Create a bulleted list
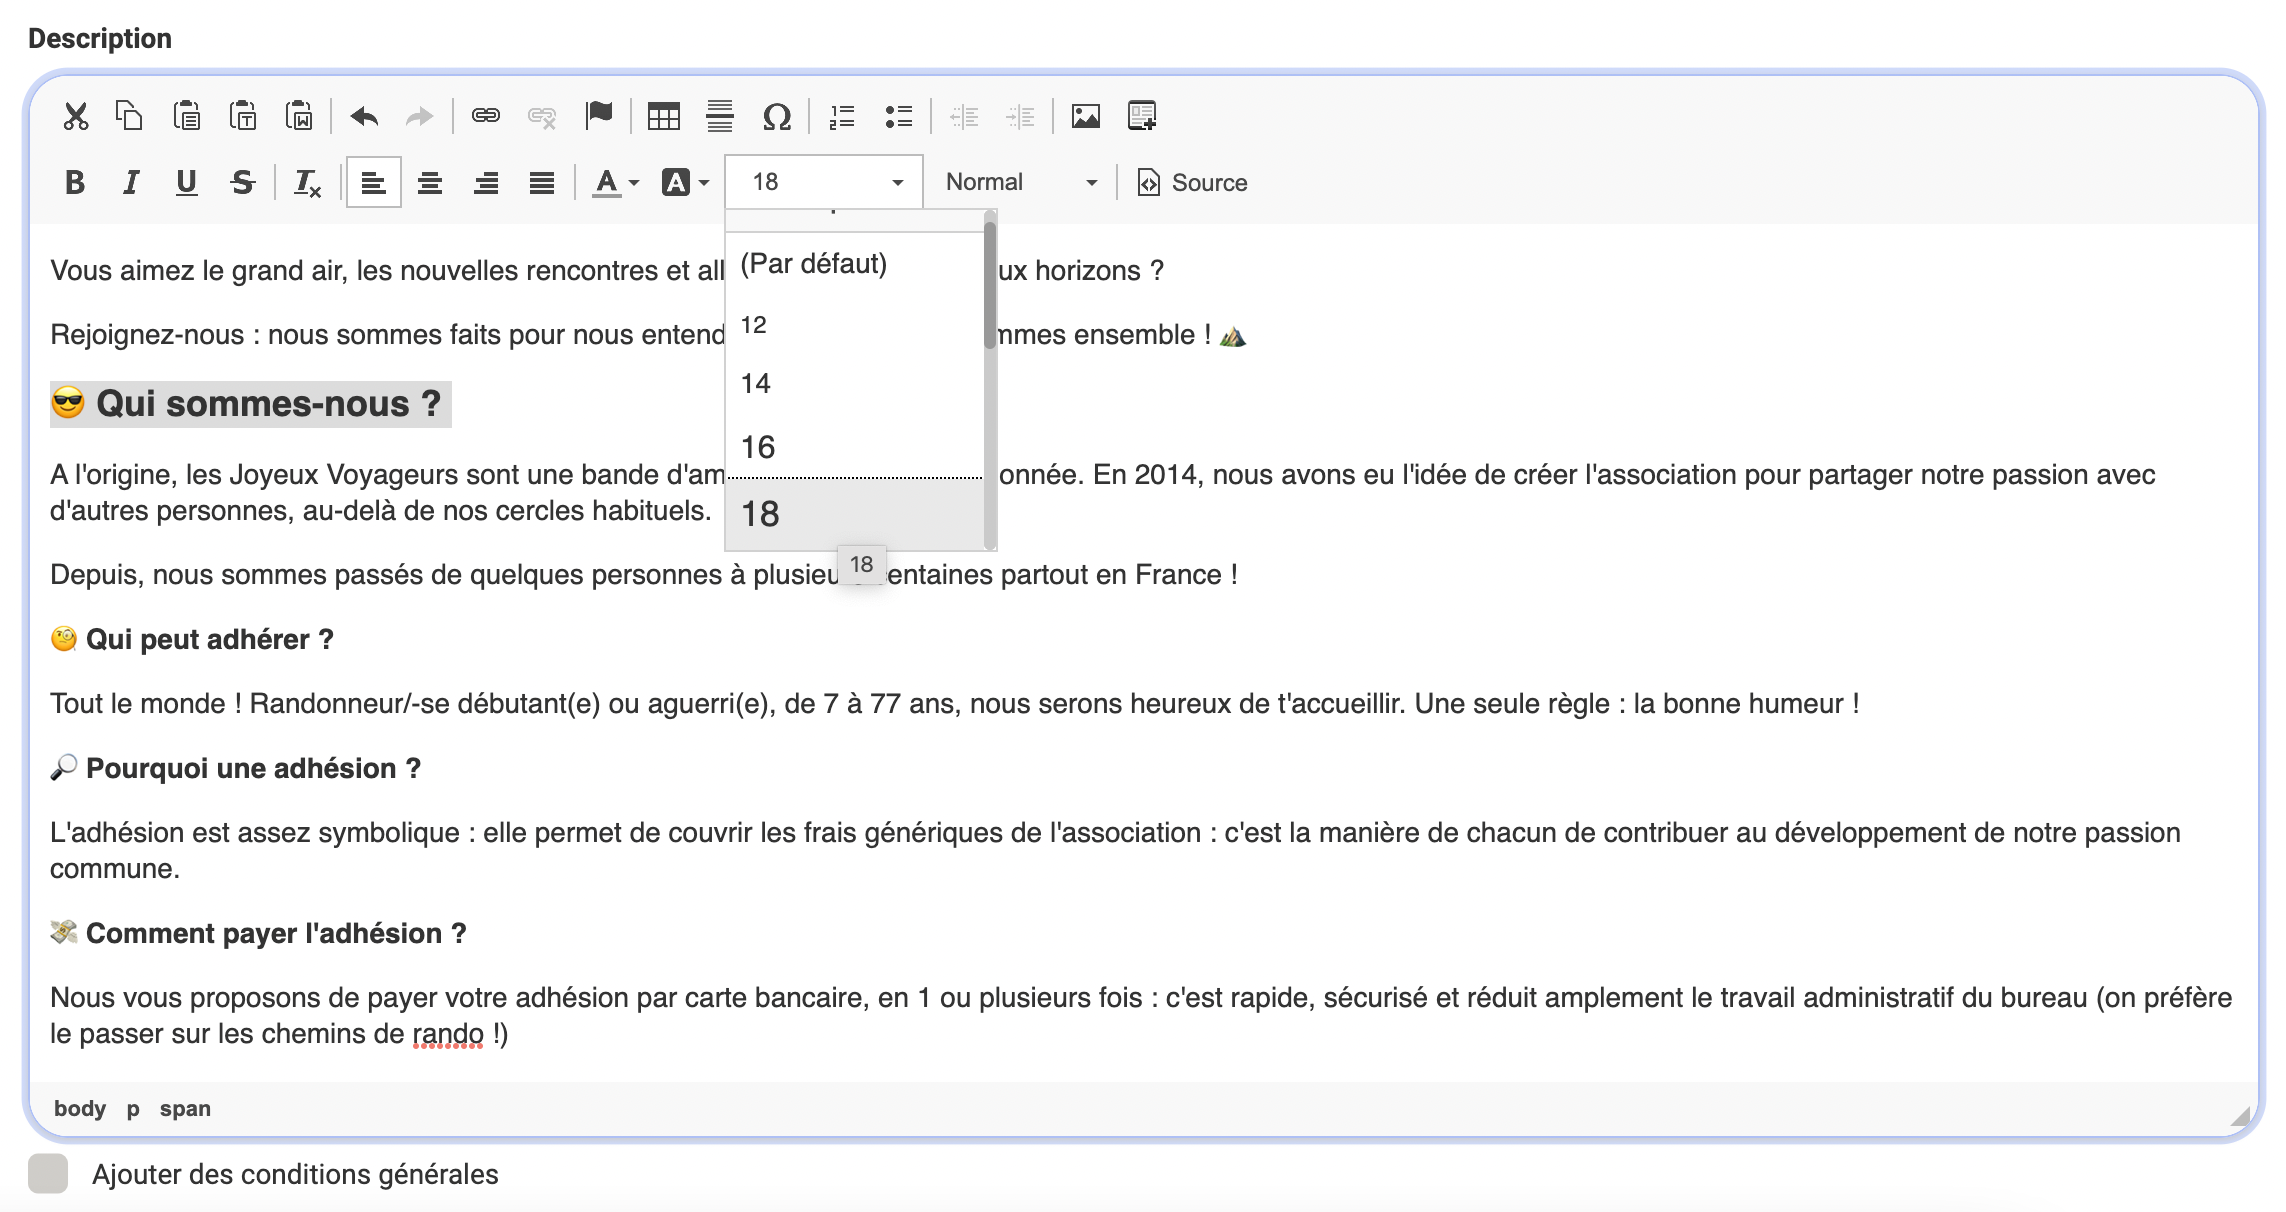This screenshot has width=2286, height=1212. point(898,116)
